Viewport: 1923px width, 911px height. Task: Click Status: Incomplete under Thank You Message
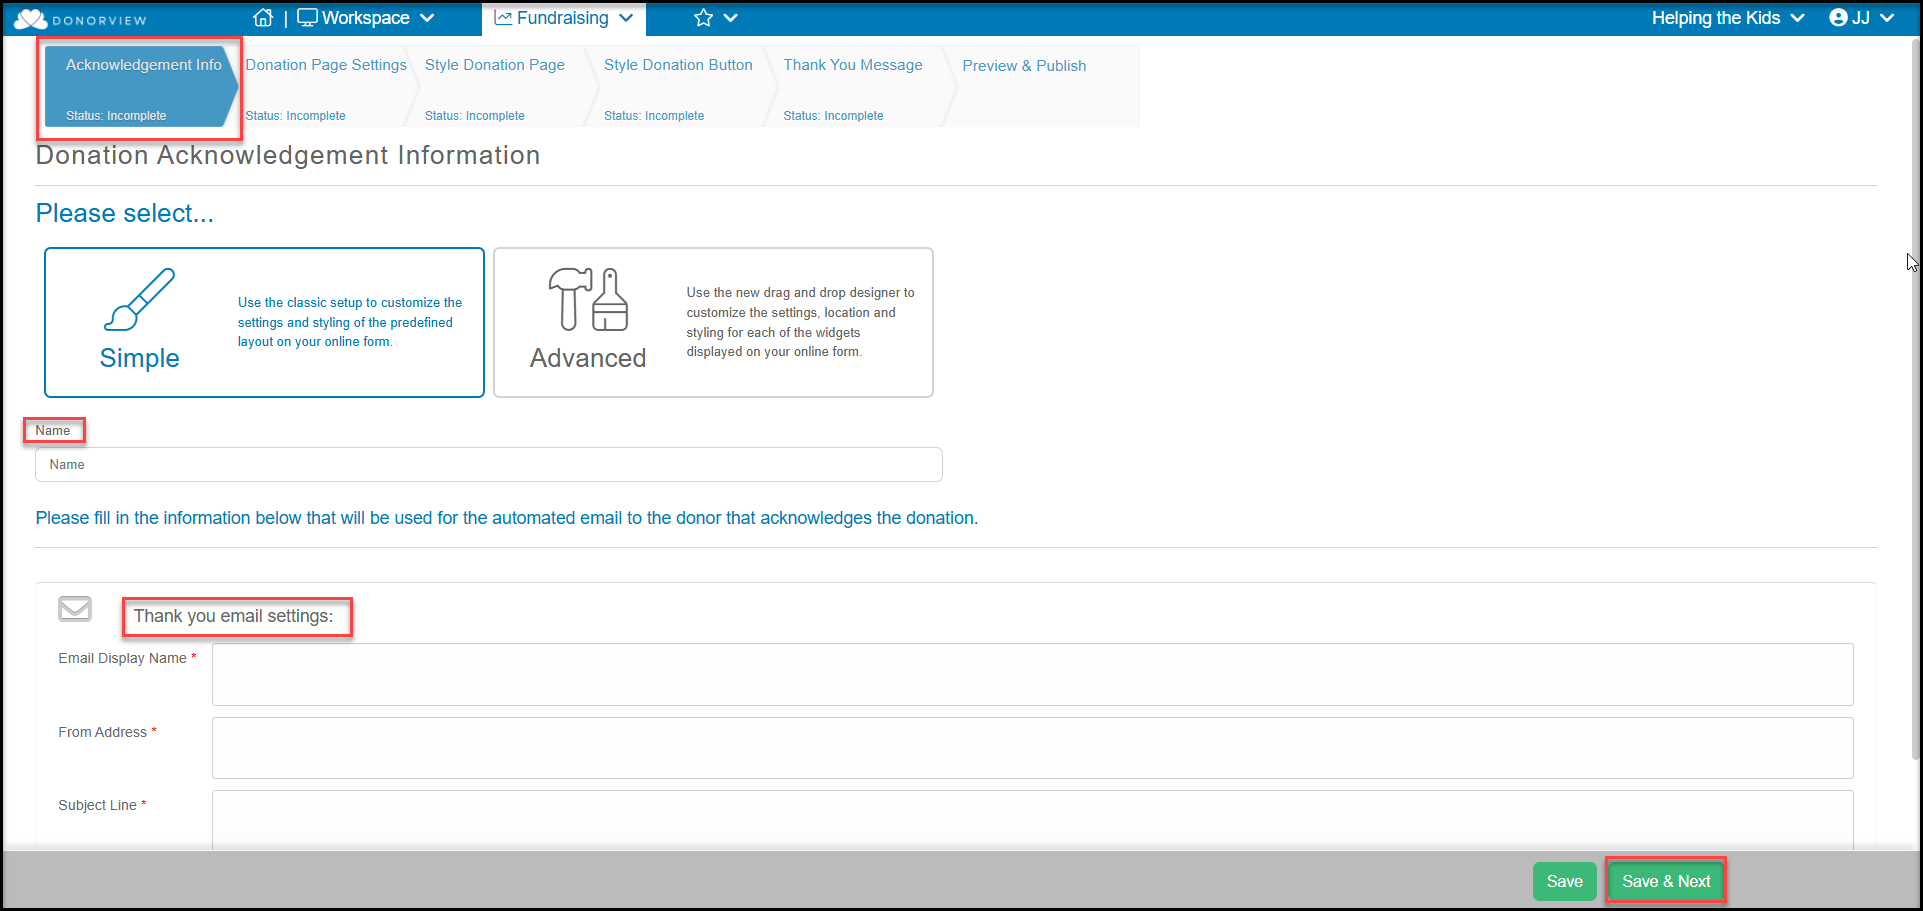coord(833,116)
